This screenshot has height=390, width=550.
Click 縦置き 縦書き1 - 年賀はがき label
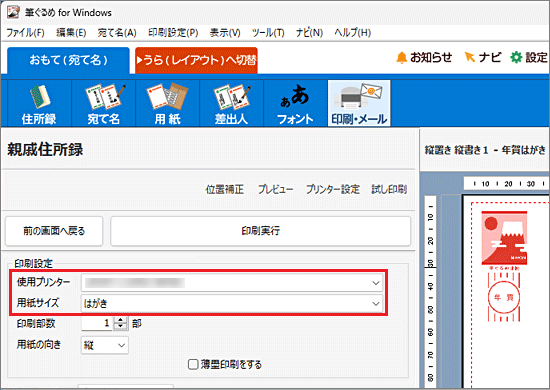(485, 150)
